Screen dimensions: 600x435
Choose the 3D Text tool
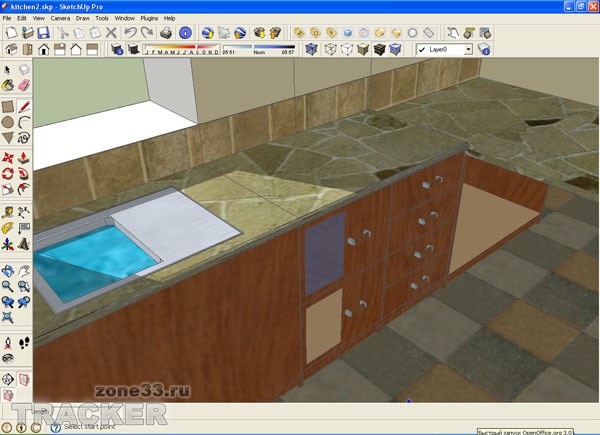click(x=24, y=244)
